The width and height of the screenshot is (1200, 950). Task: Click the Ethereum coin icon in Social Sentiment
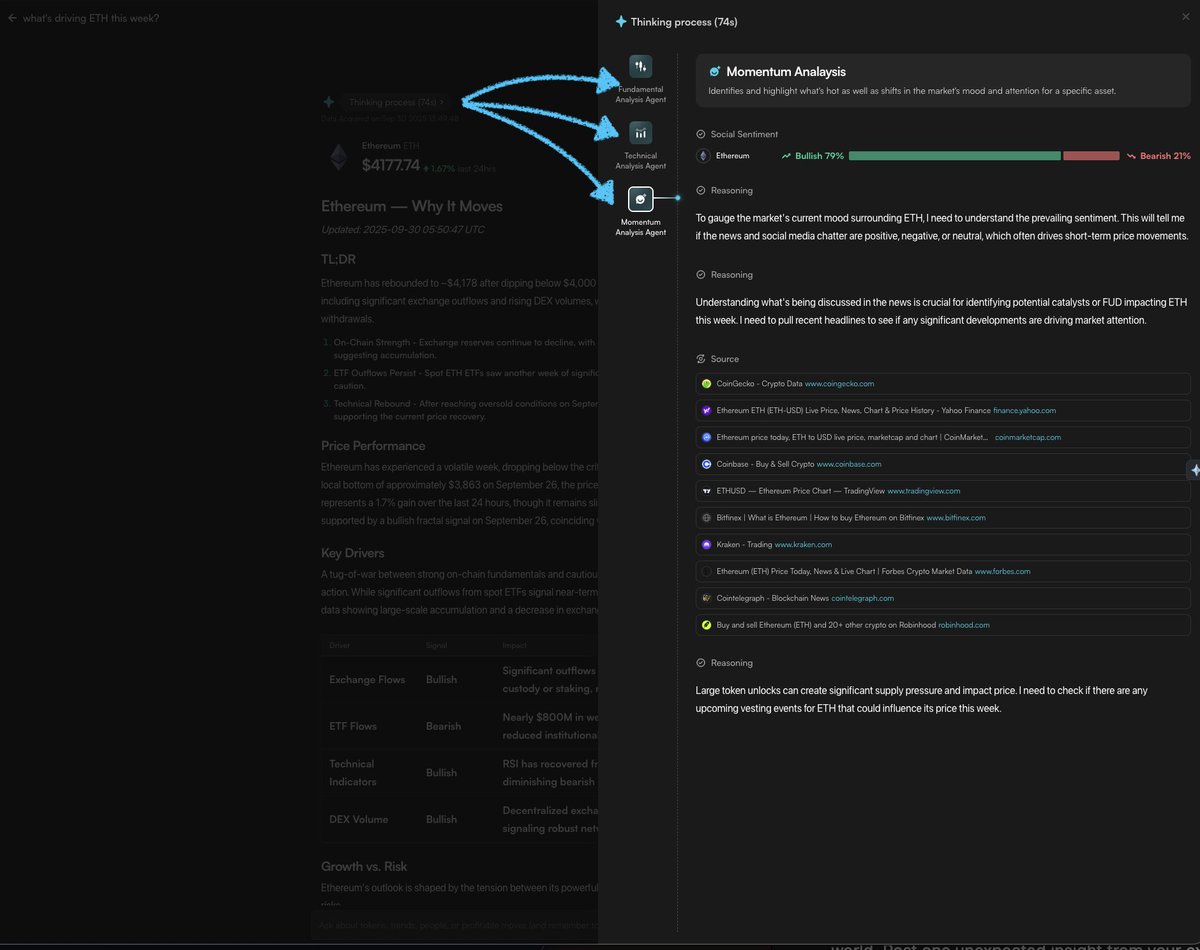703,156
